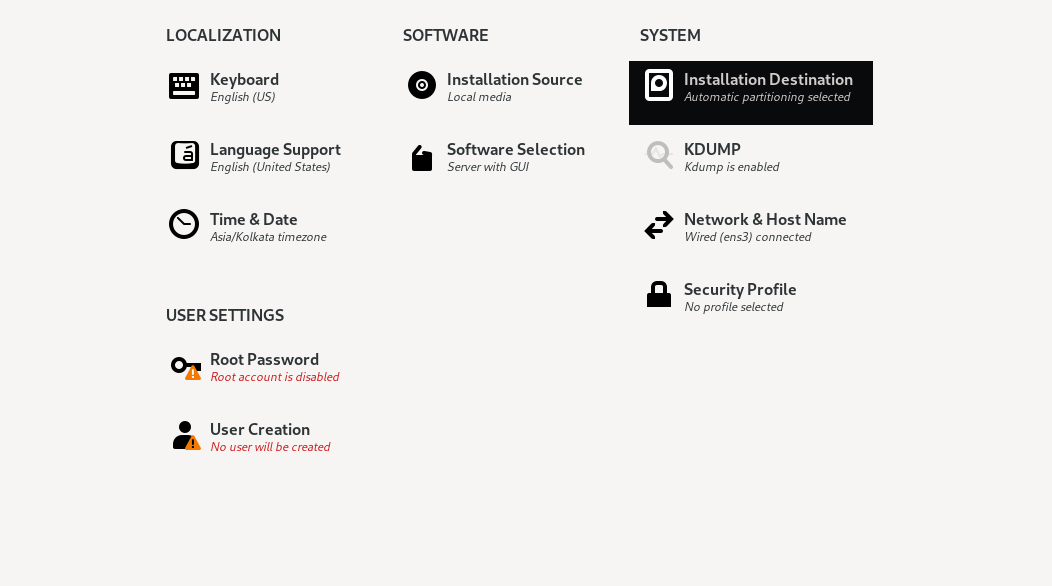Click the Software Selection package icon
The height and width of the screenshot is (586, 1052).
coord(422,158)
